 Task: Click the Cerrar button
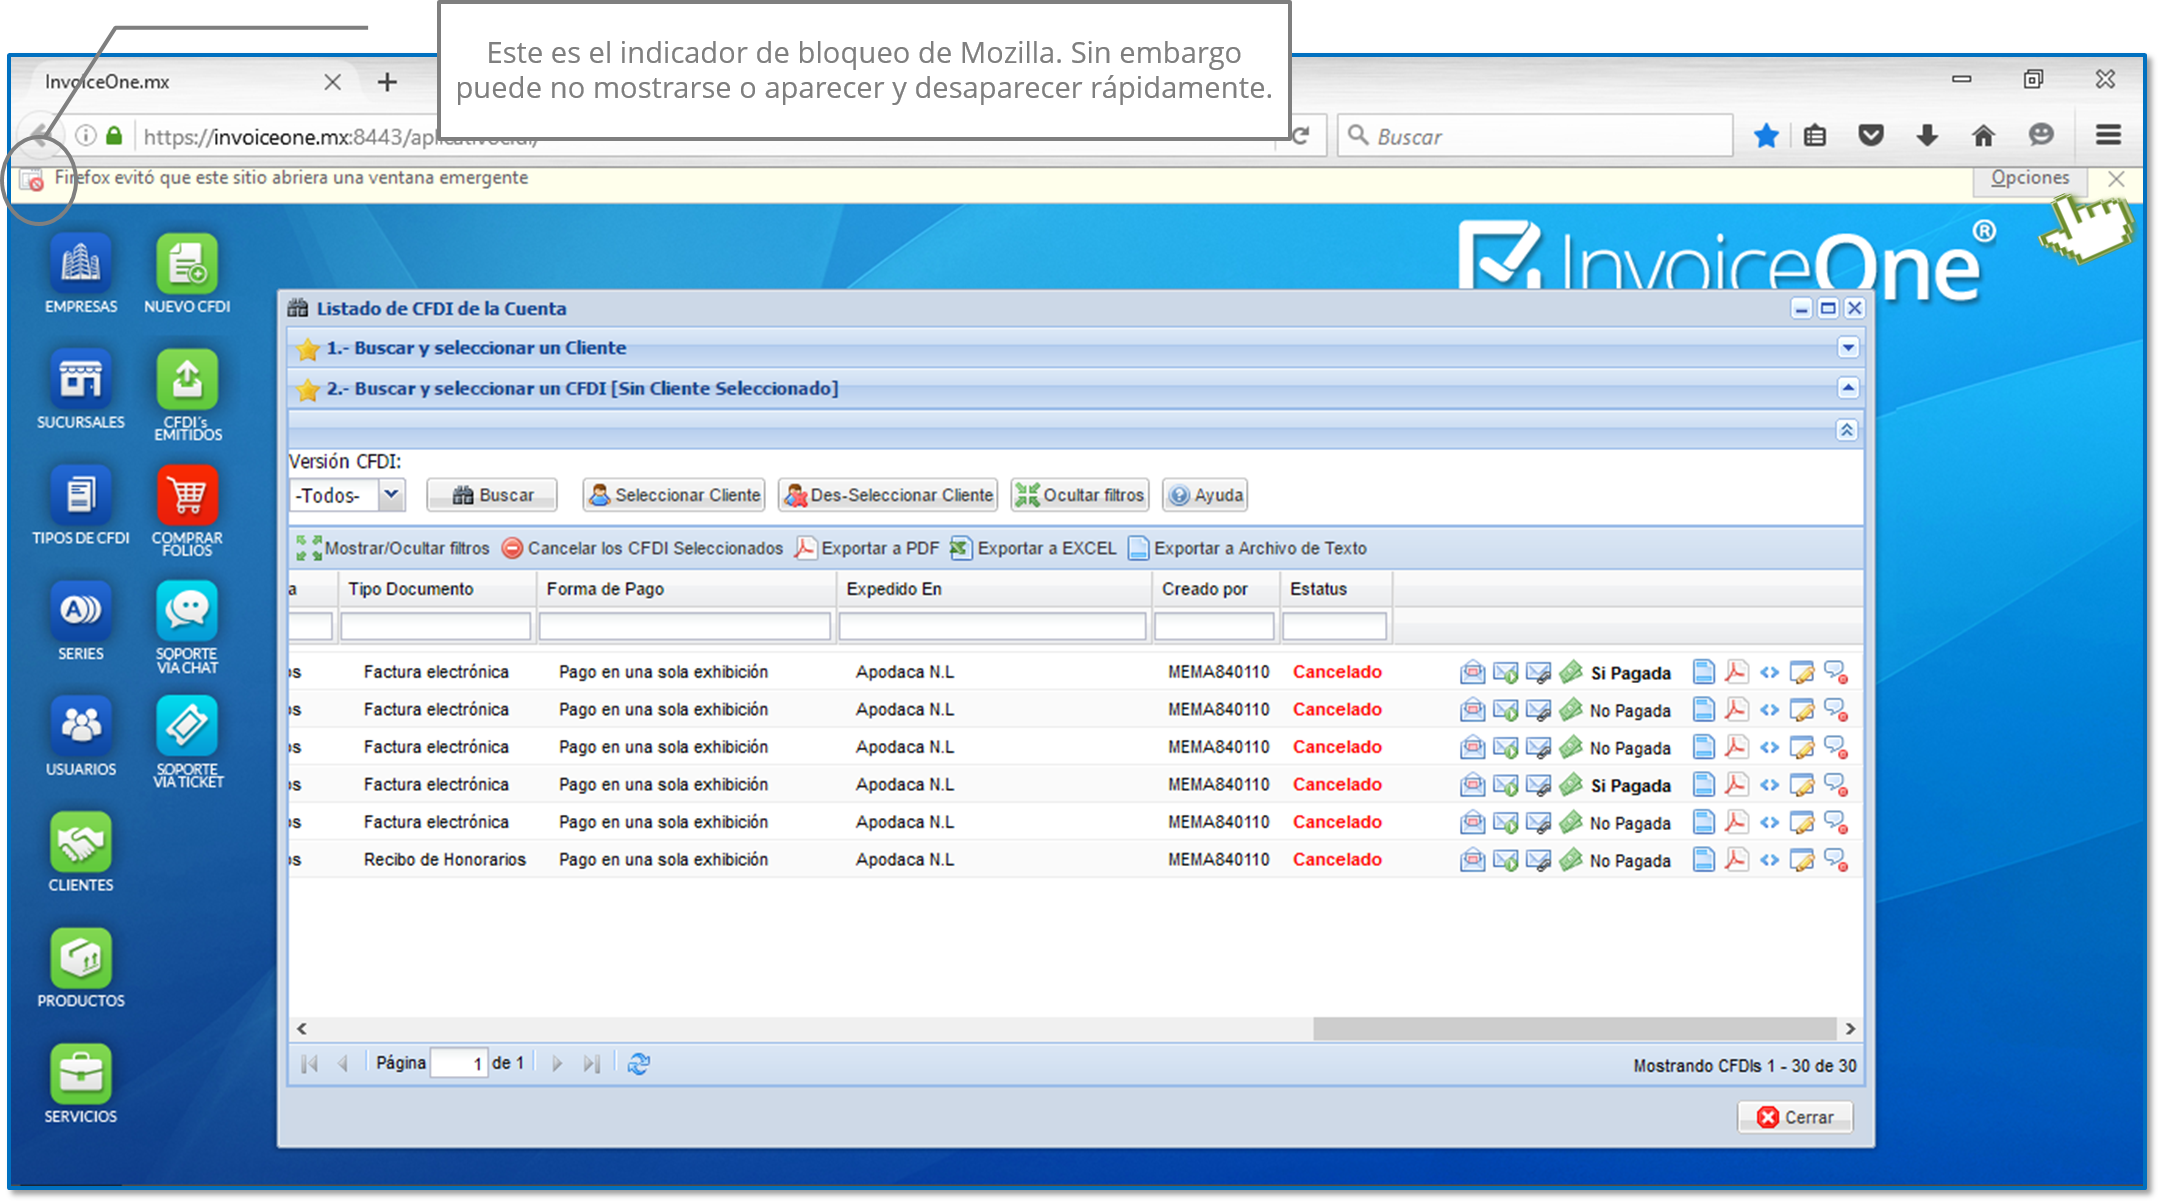pyautogui.click(x=1795, y=1117)
